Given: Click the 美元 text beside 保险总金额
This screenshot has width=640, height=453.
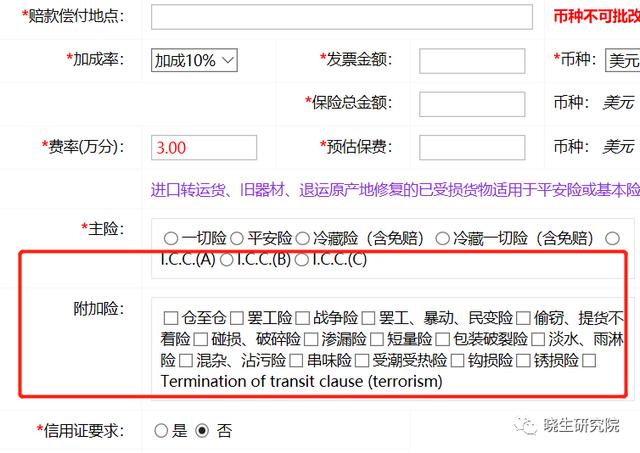Looking at the screenshot, I should [618, 102].
